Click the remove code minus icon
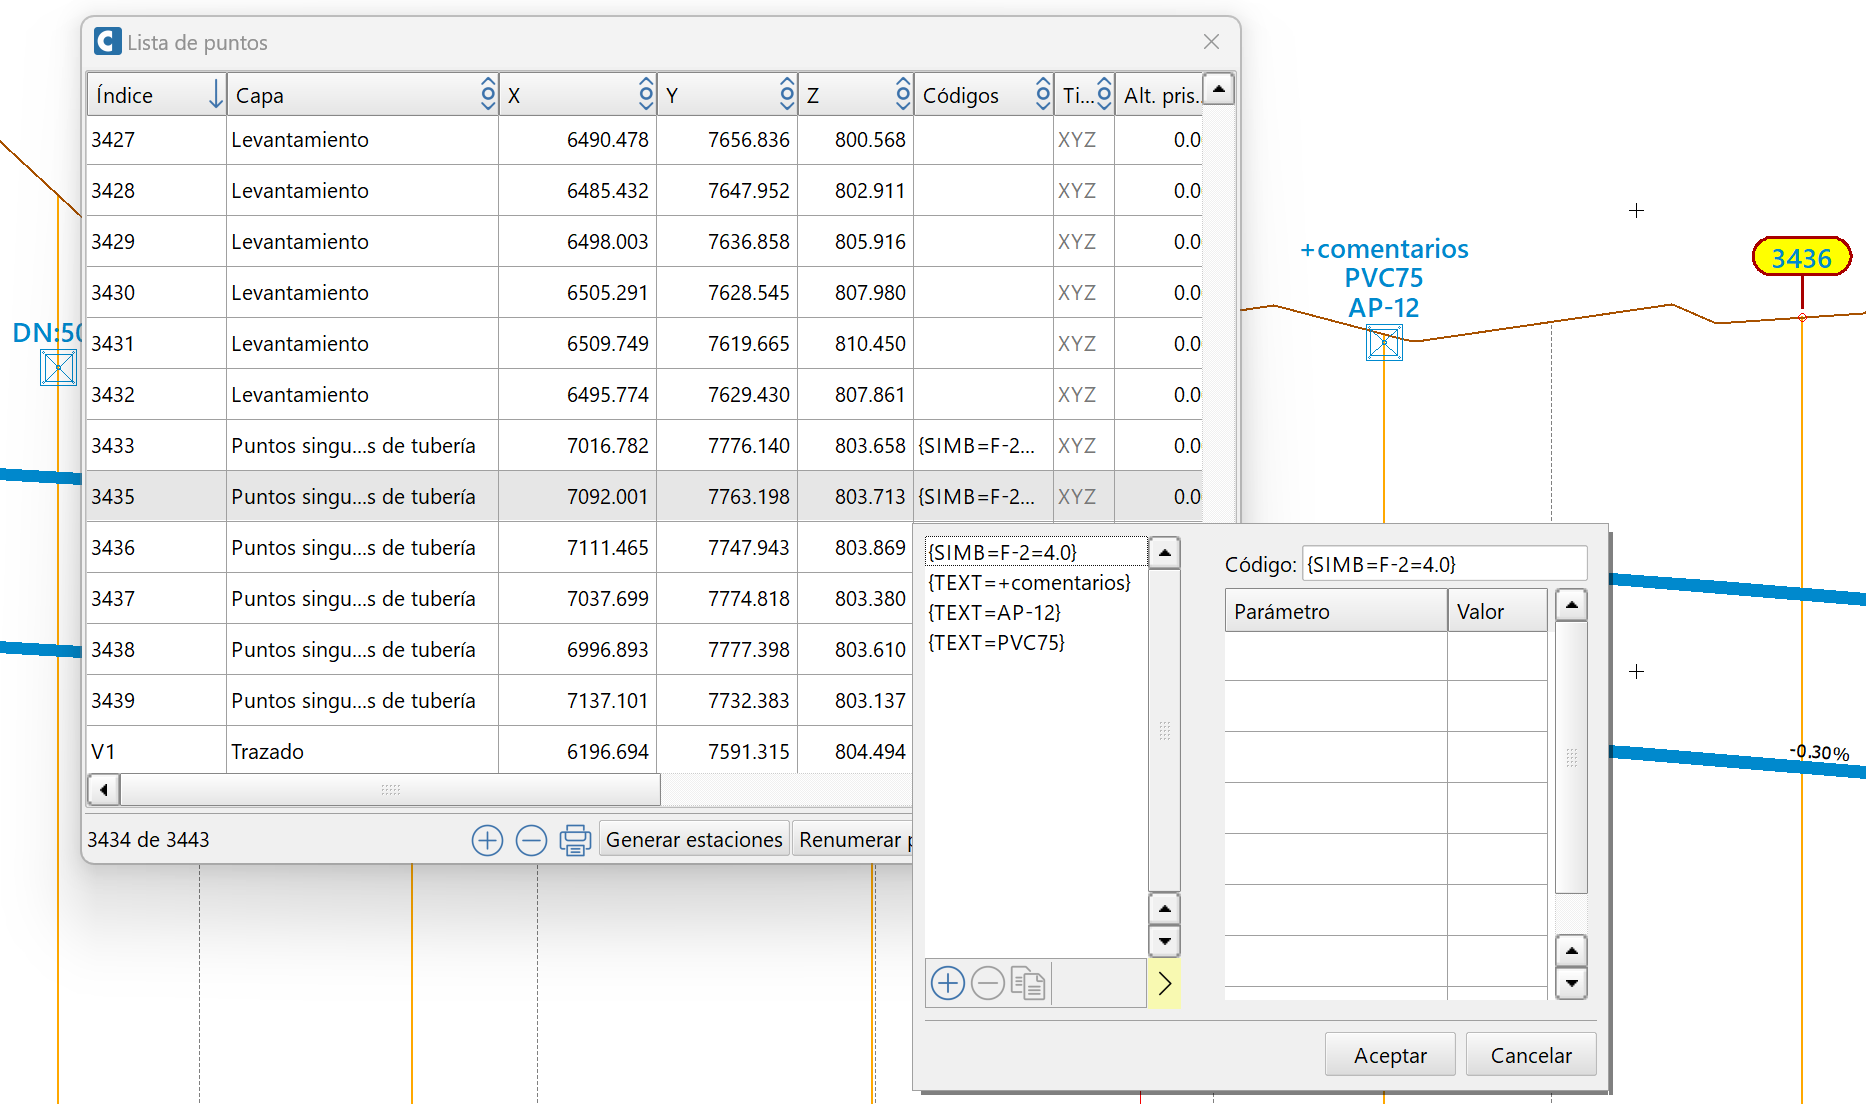The image size is (1866, 1104). click(988, 983)
